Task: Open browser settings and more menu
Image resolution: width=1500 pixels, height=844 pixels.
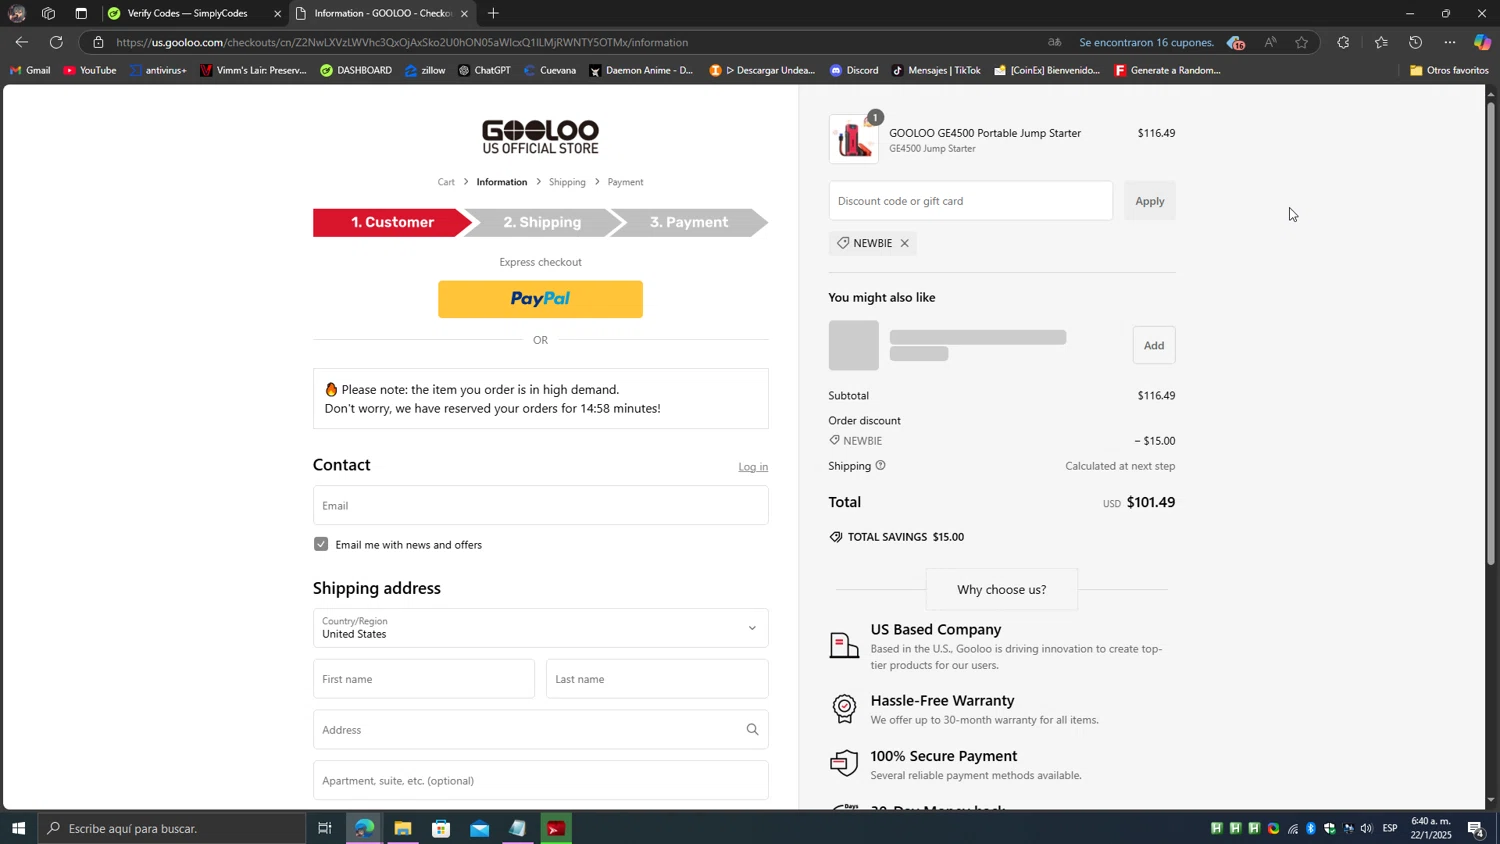Action: pyautogui.click(x=1450, y=42)
